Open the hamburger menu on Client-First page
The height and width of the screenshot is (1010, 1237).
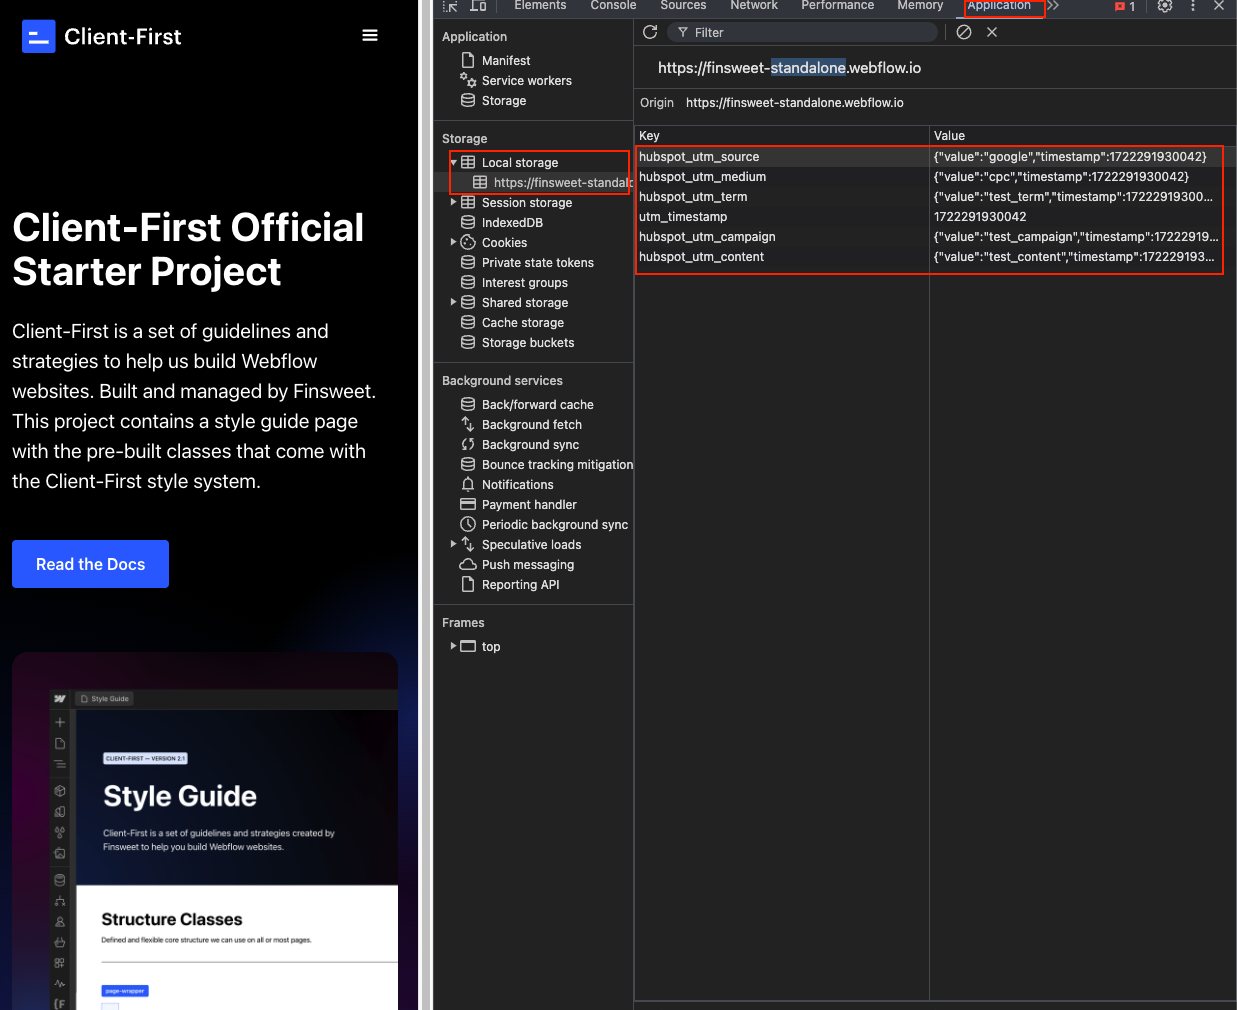(369, 36)
